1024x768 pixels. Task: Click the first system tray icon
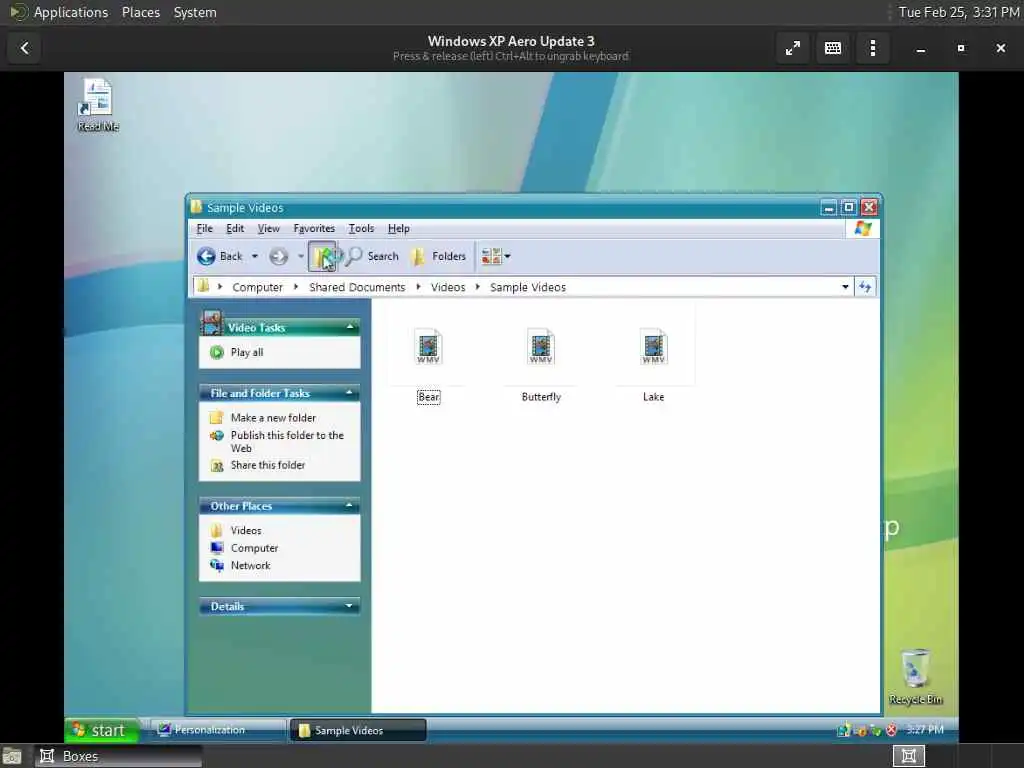pyautogui.click(x=844, y=730)
